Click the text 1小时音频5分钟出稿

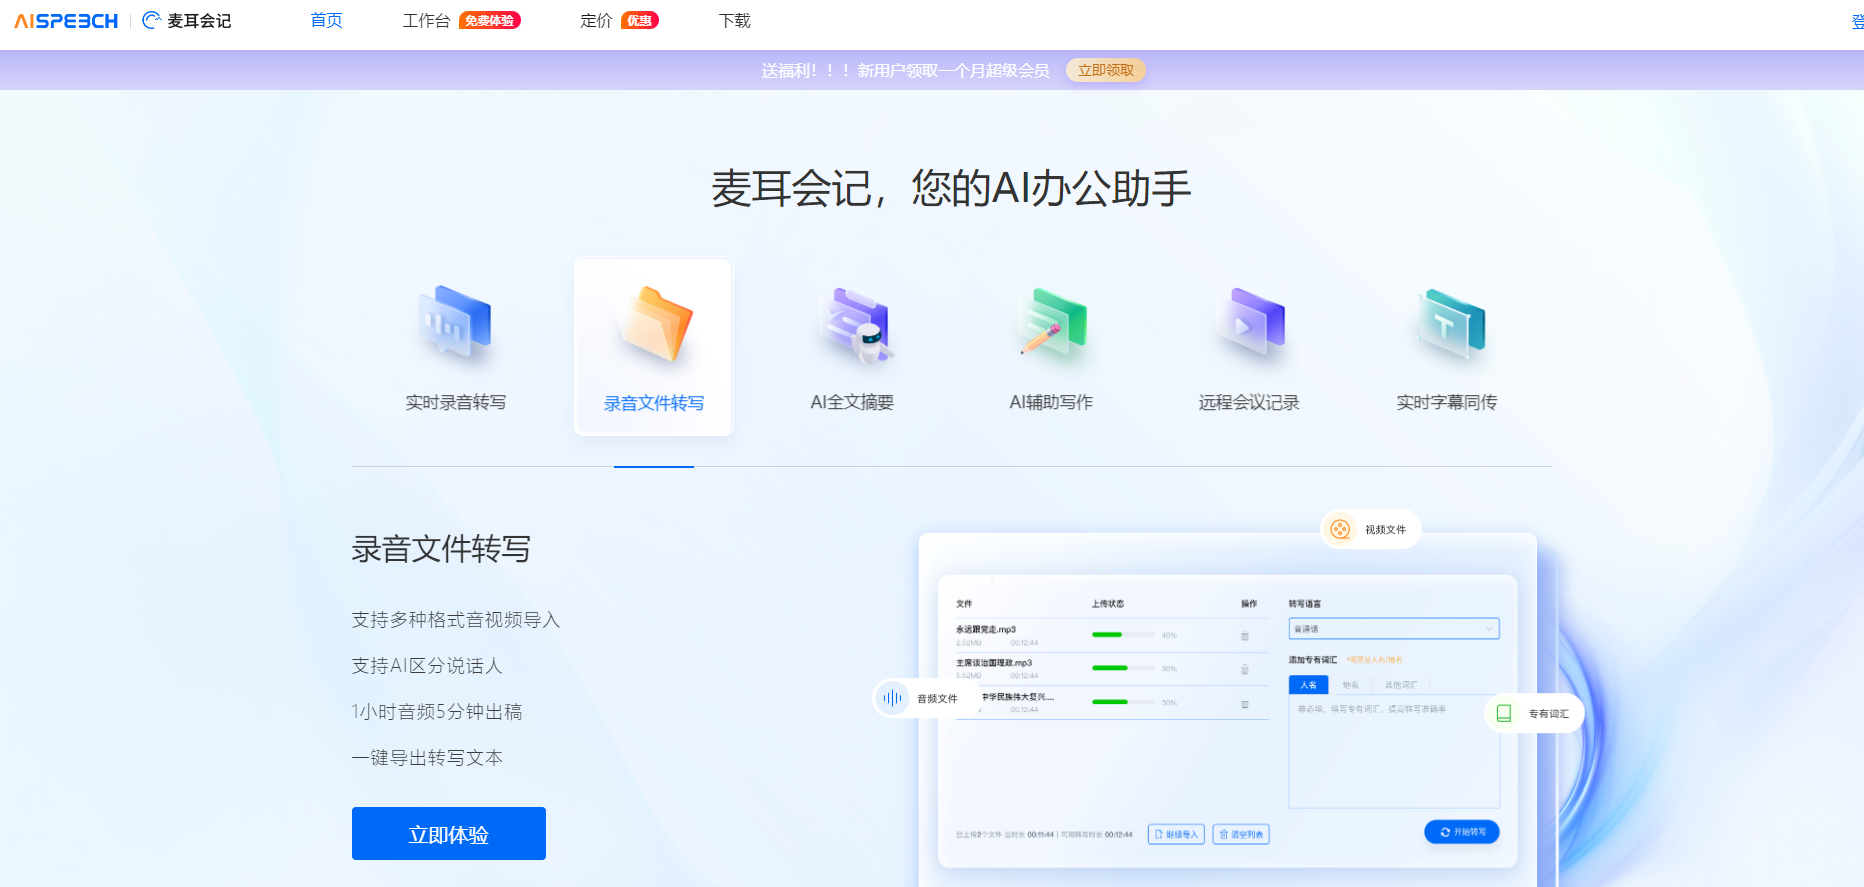click(436, 712)
